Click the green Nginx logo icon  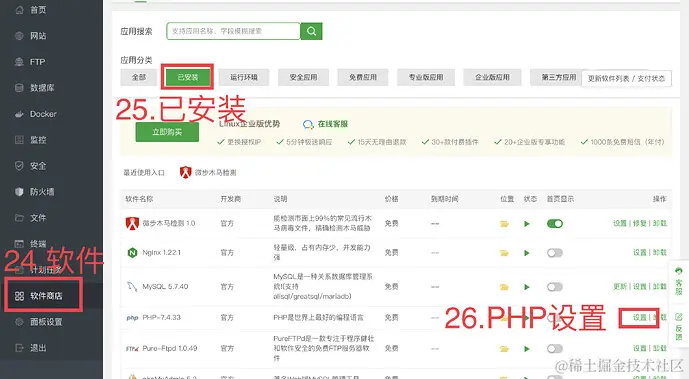point(132,253)
